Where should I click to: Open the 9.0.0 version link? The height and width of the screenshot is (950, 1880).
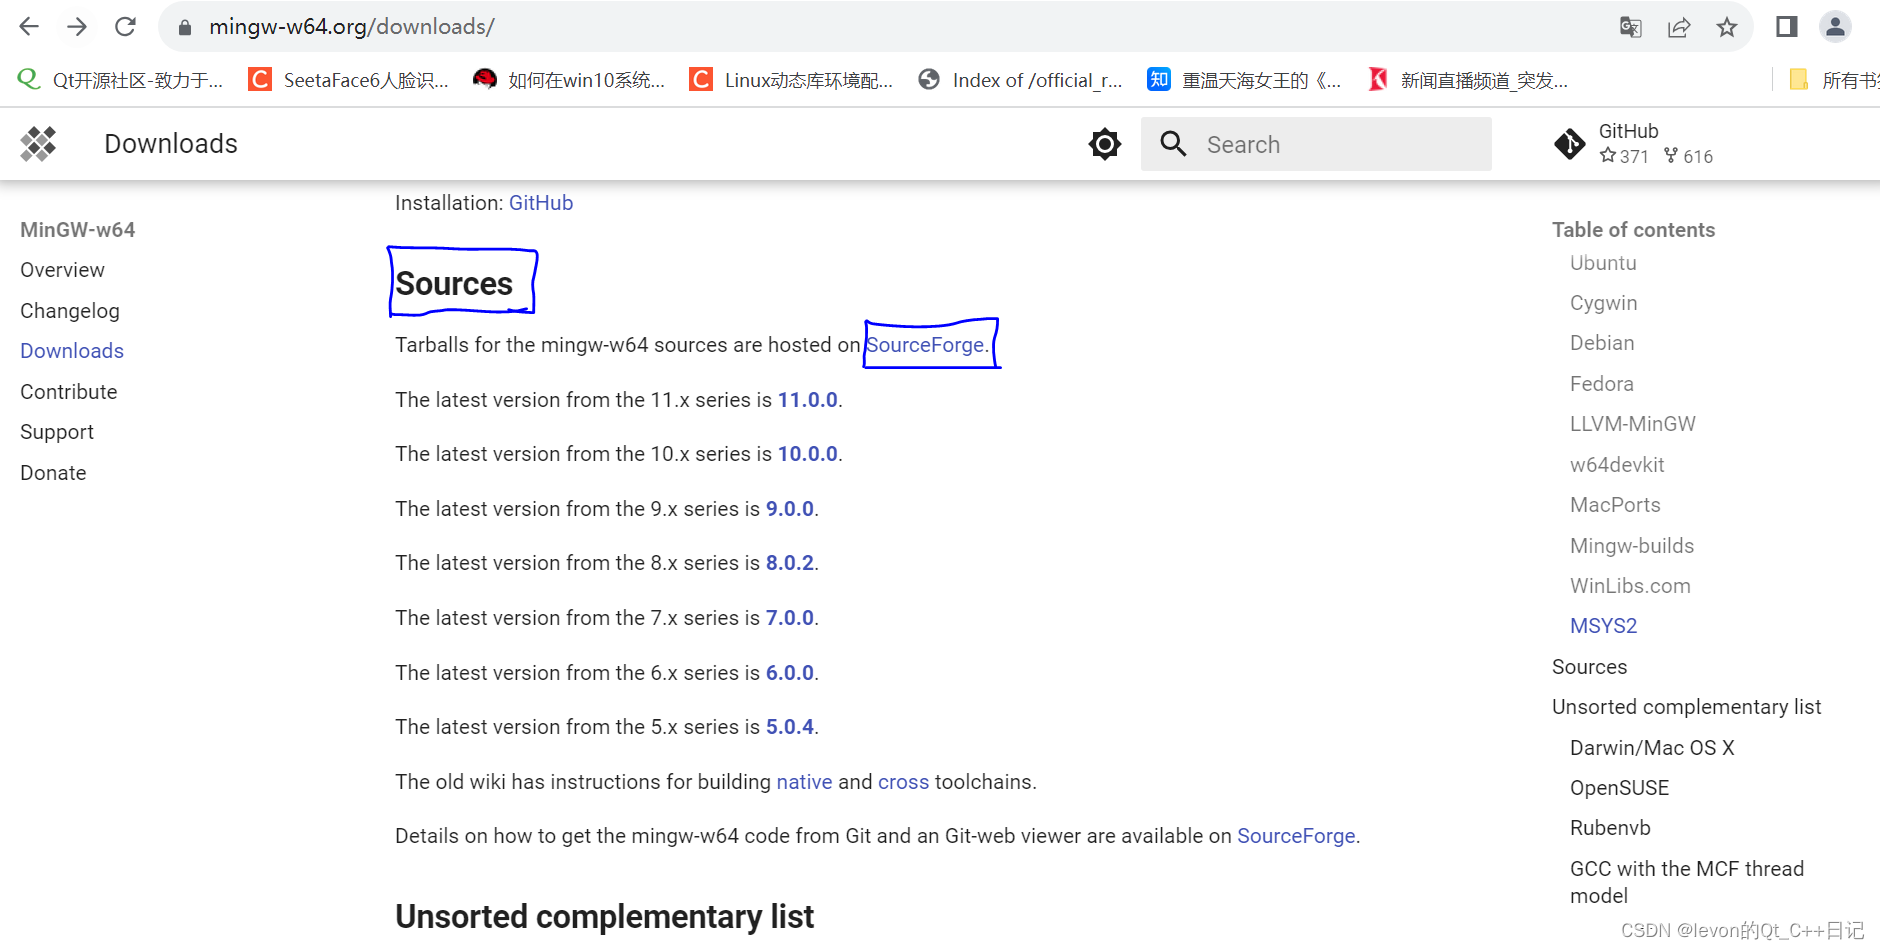click(x=790, y=509)
